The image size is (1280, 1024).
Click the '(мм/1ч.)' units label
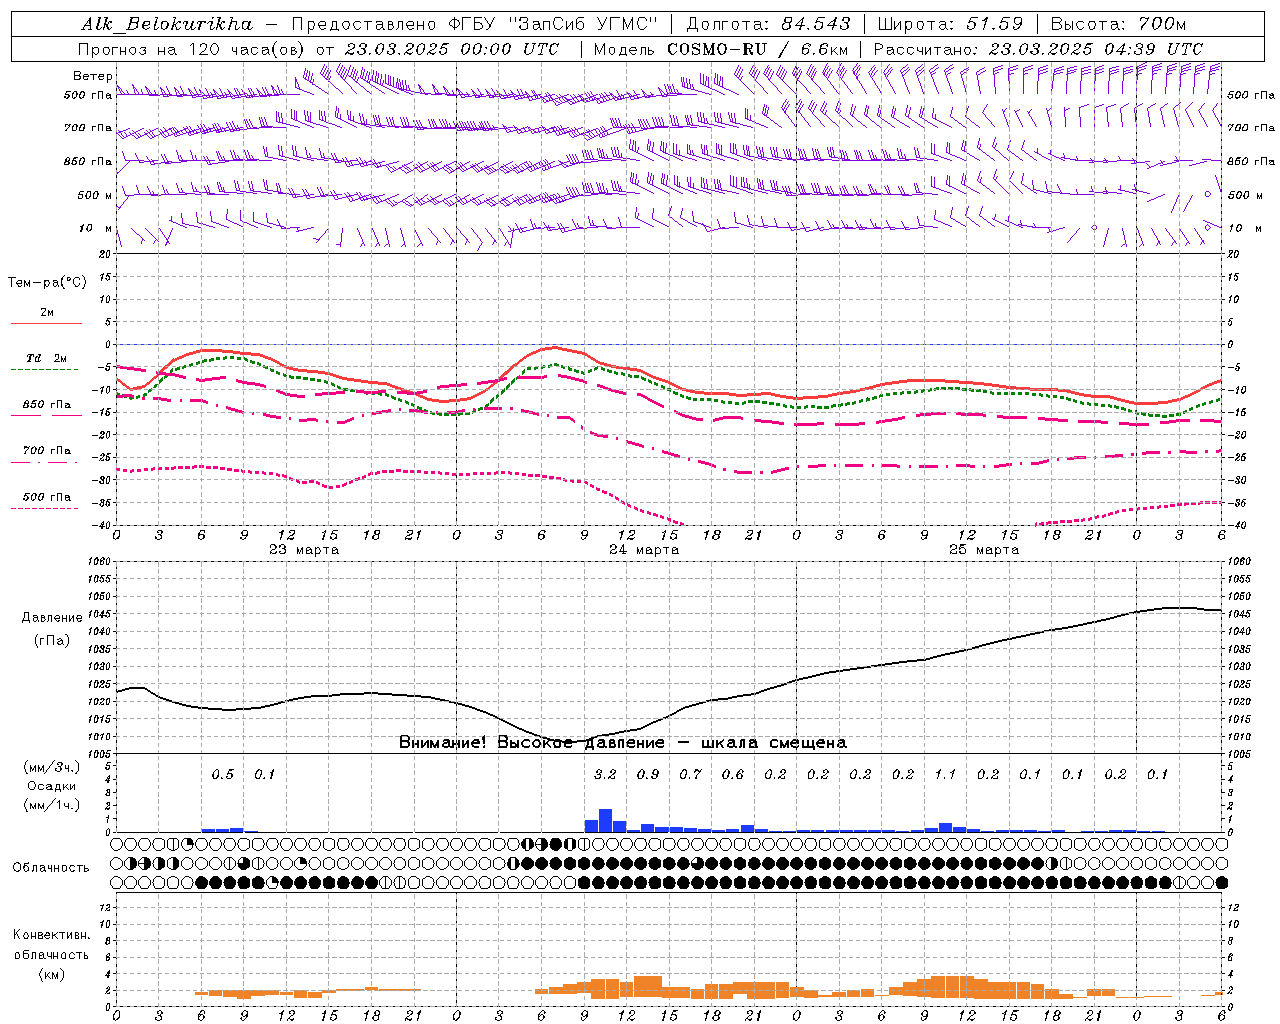pyautogui.click(x=52, y=805)
